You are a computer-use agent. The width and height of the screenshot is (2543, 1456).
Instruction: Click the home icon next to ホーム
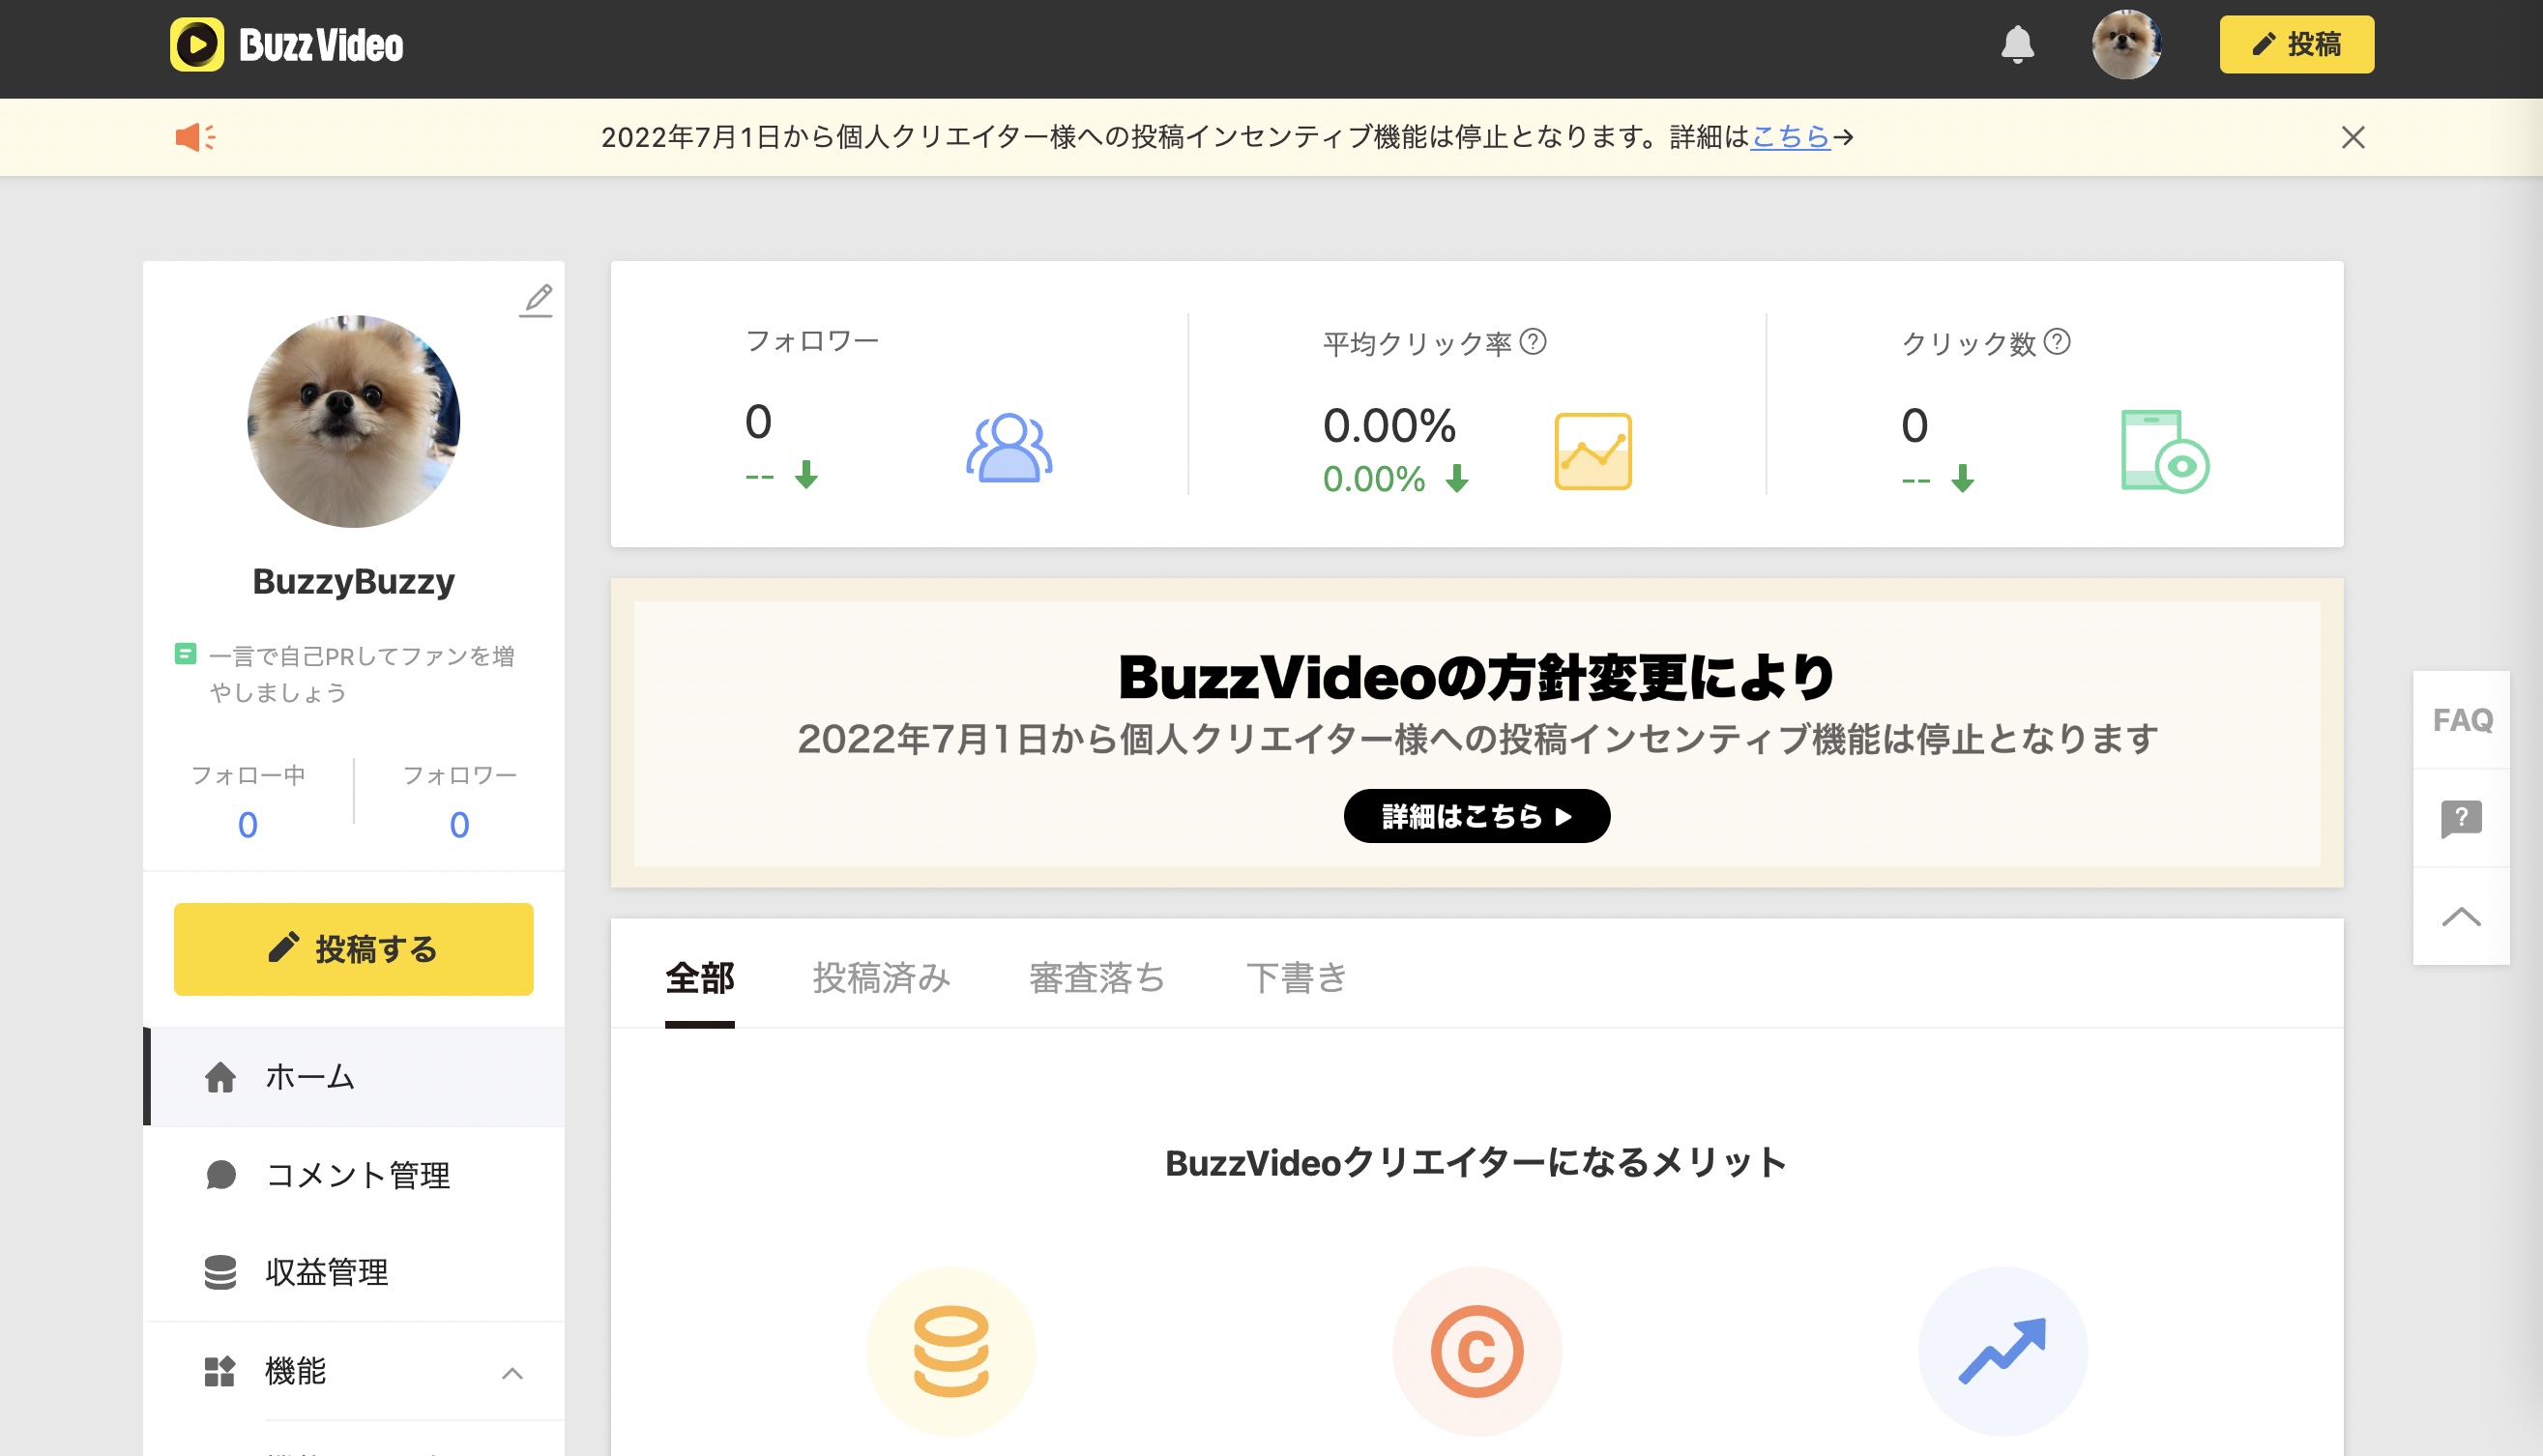click(x=220, y=1077)
